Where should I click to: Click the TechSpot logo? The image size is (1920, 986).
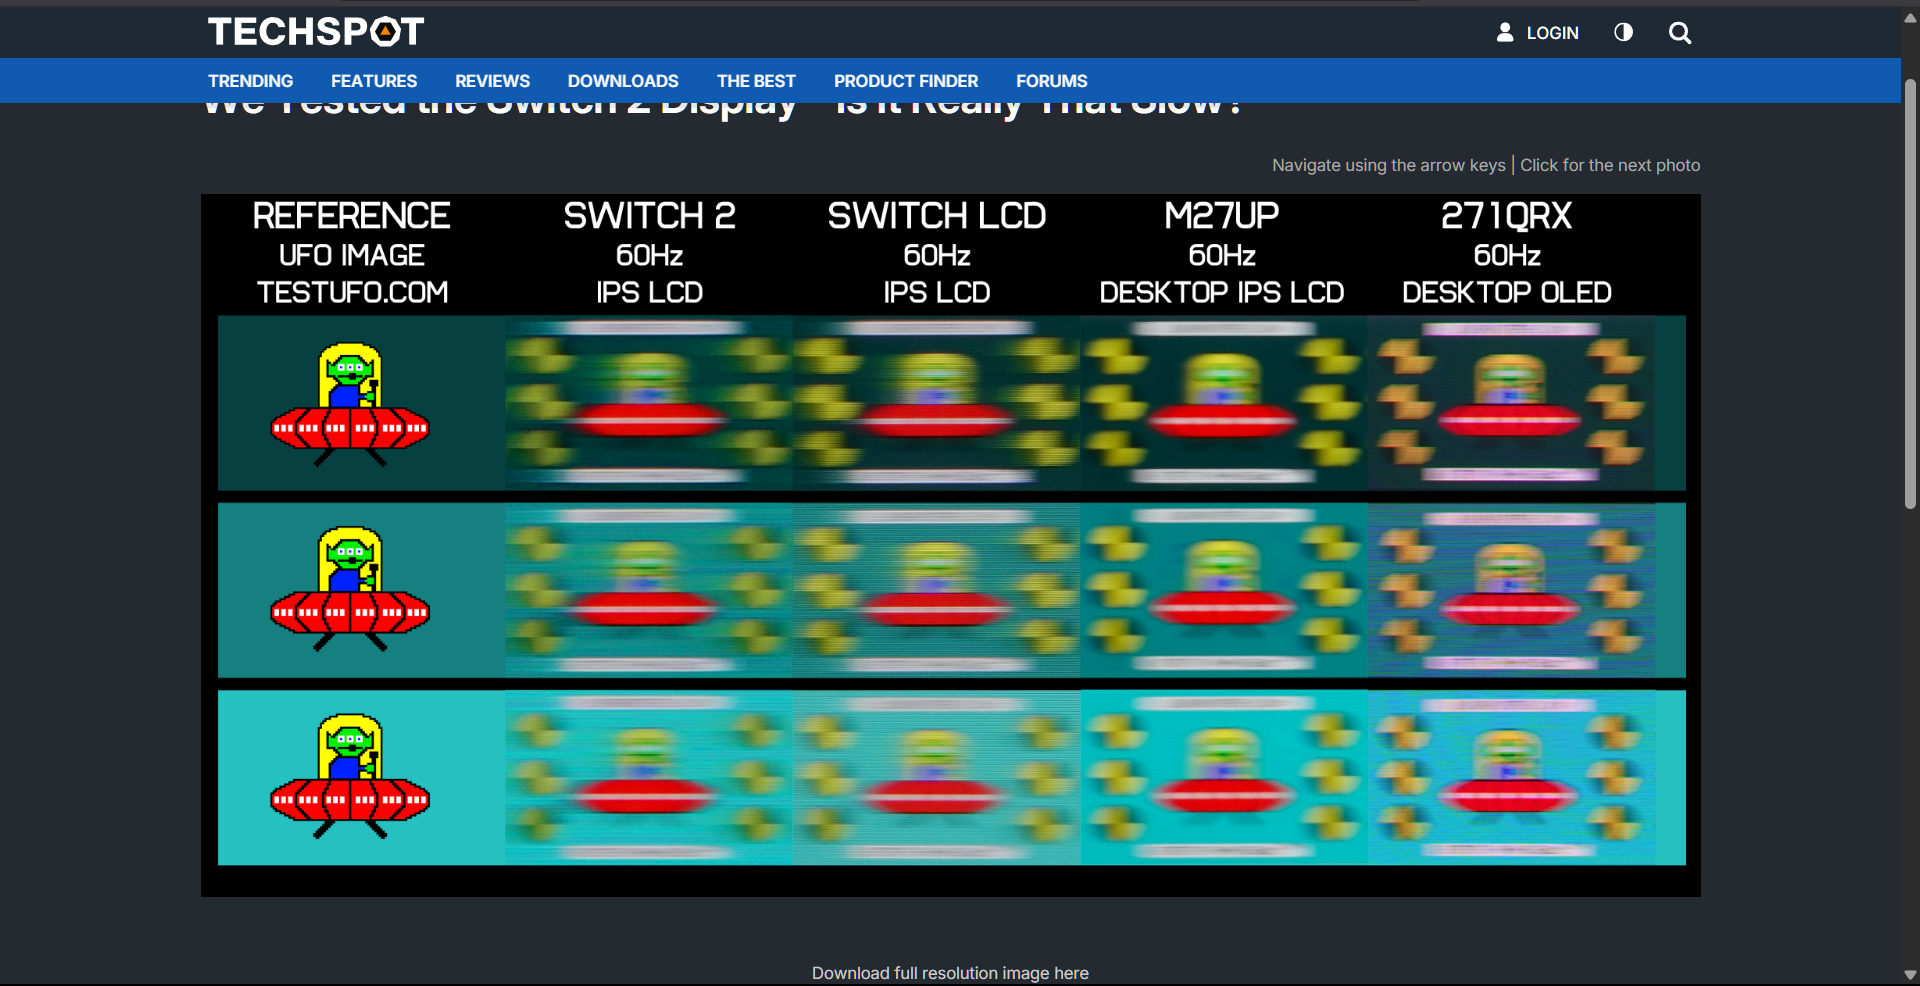coord(315,31)
